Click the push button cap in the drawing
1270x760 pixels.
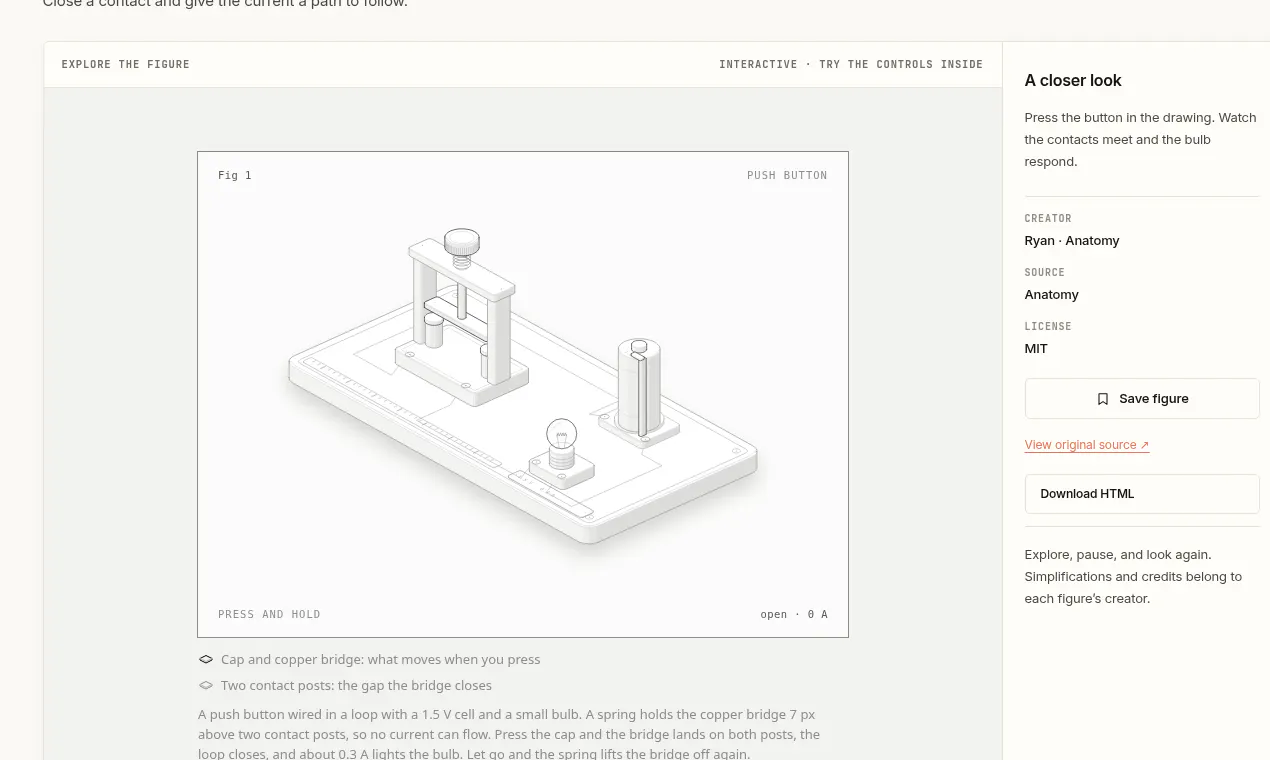(x=461, y=243)
